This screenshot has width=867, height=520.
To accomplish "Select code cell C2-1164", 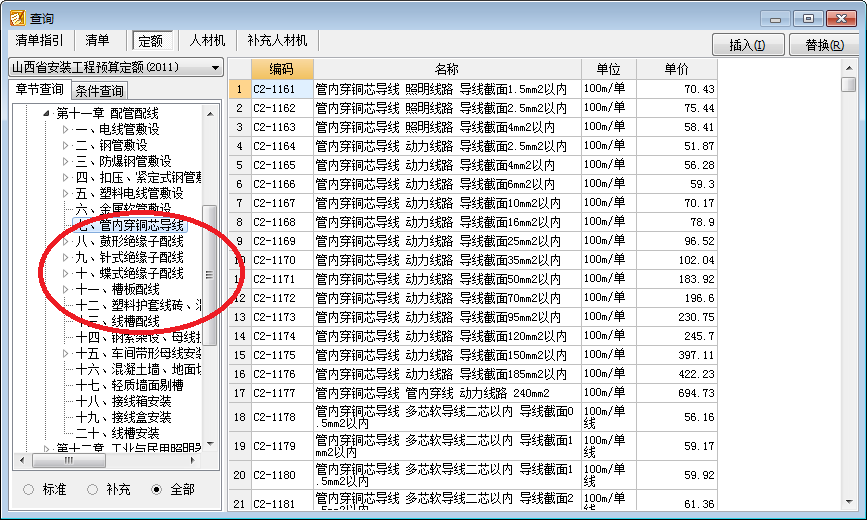I will [x=282, y=146].
